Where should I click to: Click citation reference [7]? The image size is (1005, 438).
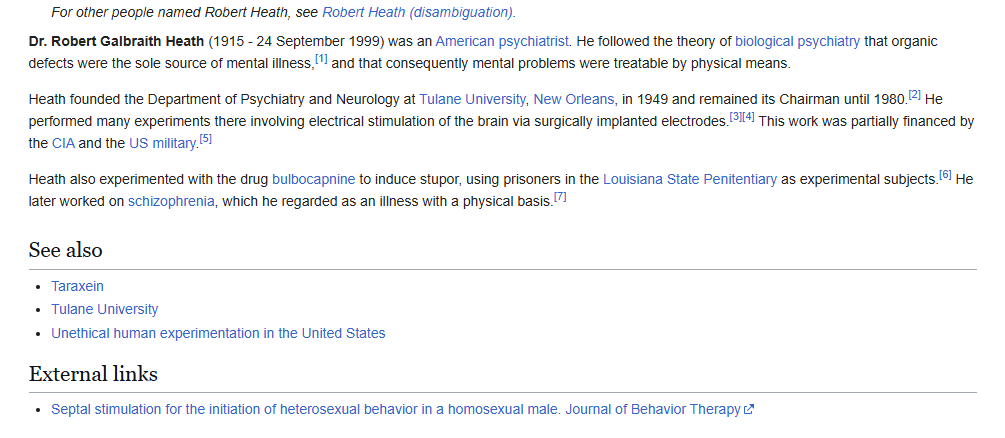pyautogui.click(x=560, y=197)
